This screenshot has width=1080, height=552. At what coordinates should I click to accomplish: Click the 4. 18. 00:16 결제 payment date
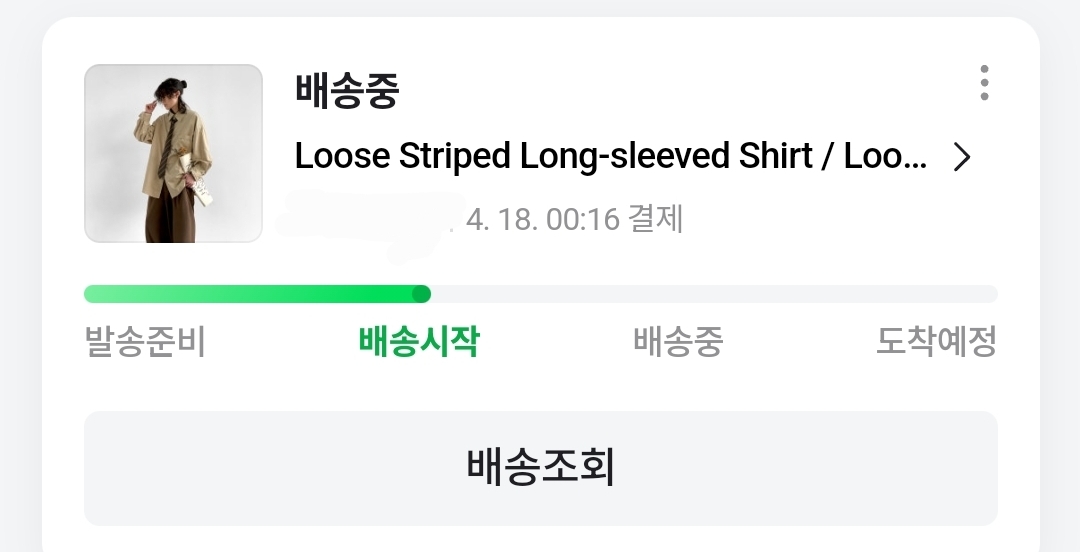[574, 219]
